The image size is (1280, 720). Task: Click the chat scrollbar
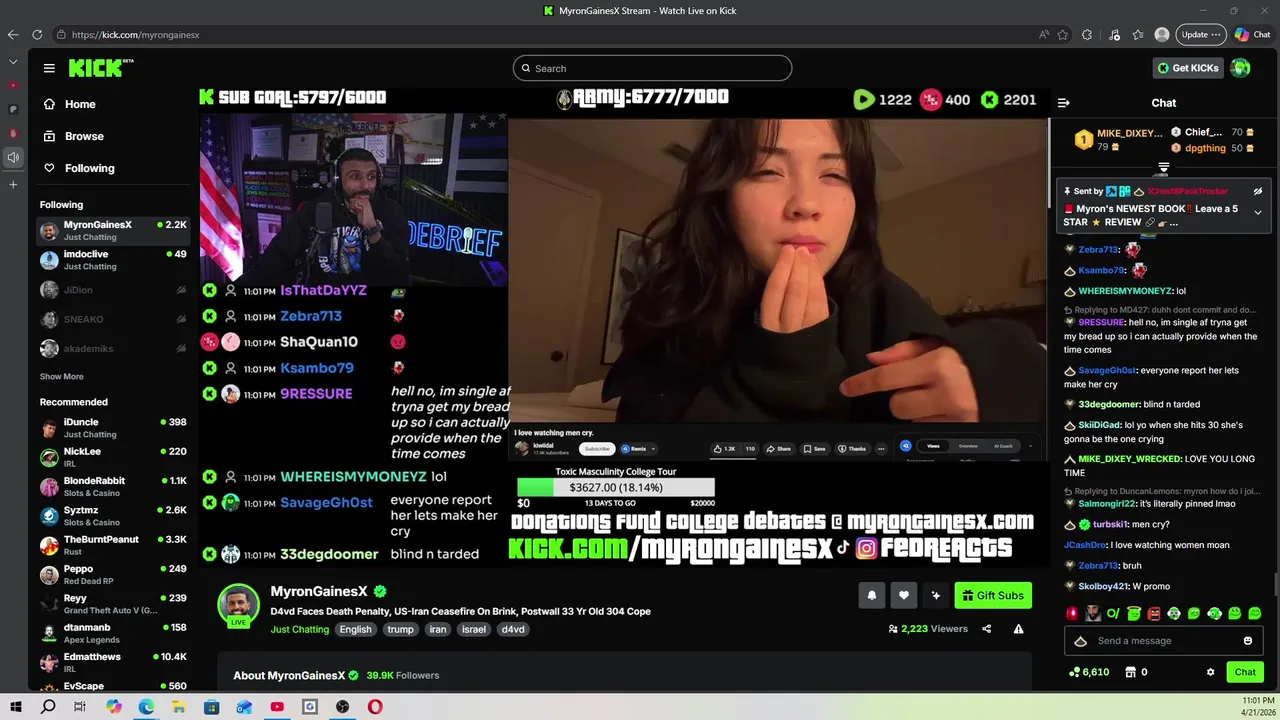[1276, 583]
